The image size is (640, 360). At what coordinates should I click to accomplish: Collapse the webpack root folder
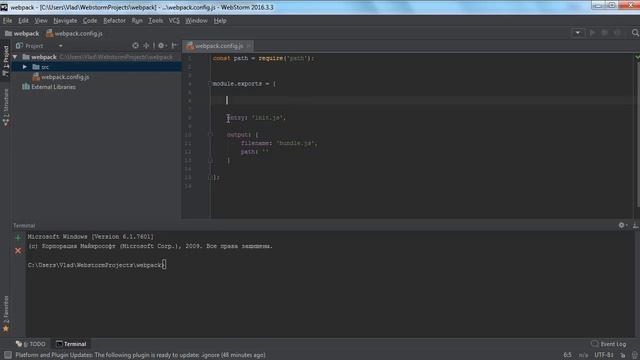tap(15, 57)
